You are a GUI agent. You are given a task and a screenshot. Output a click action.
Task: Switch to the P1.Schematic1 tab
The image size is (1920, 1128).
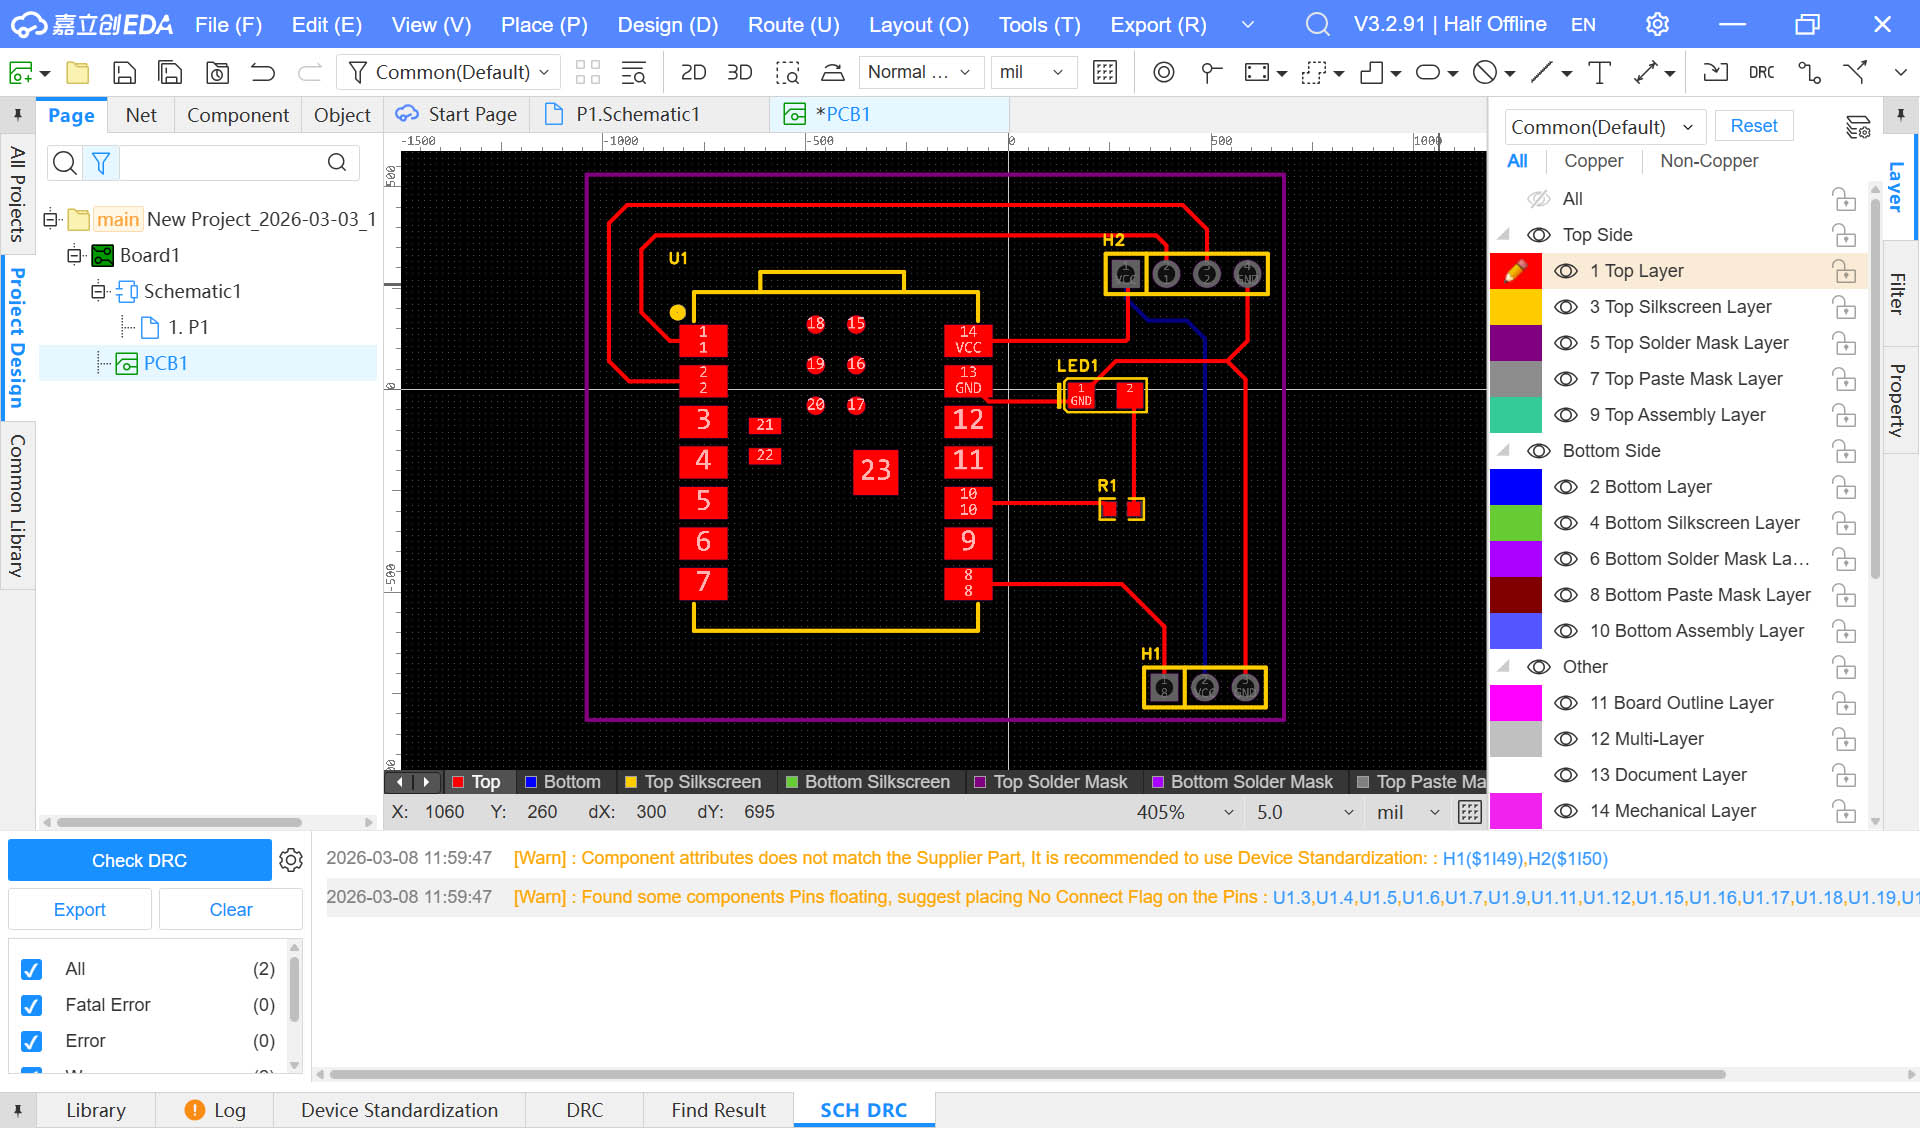[637, 114]
